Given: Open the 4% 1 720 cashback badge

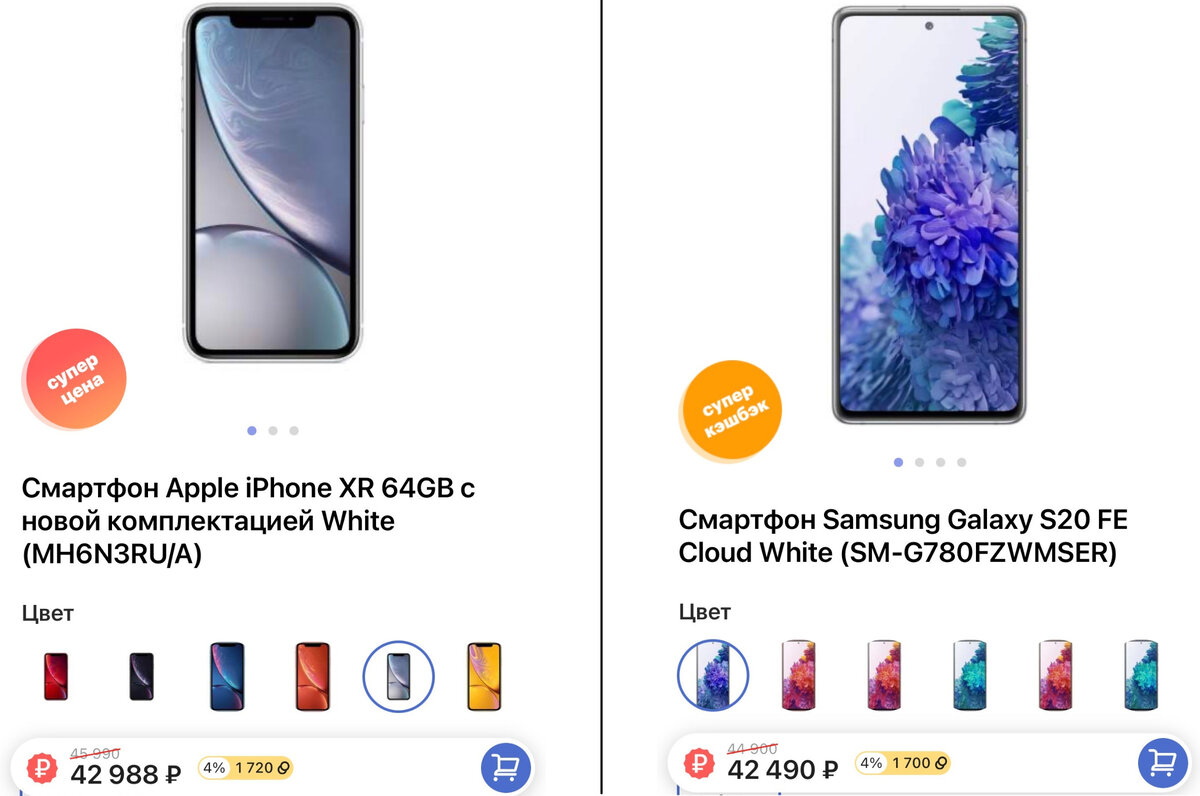Looking at the screenshot, I should (246, 768).
